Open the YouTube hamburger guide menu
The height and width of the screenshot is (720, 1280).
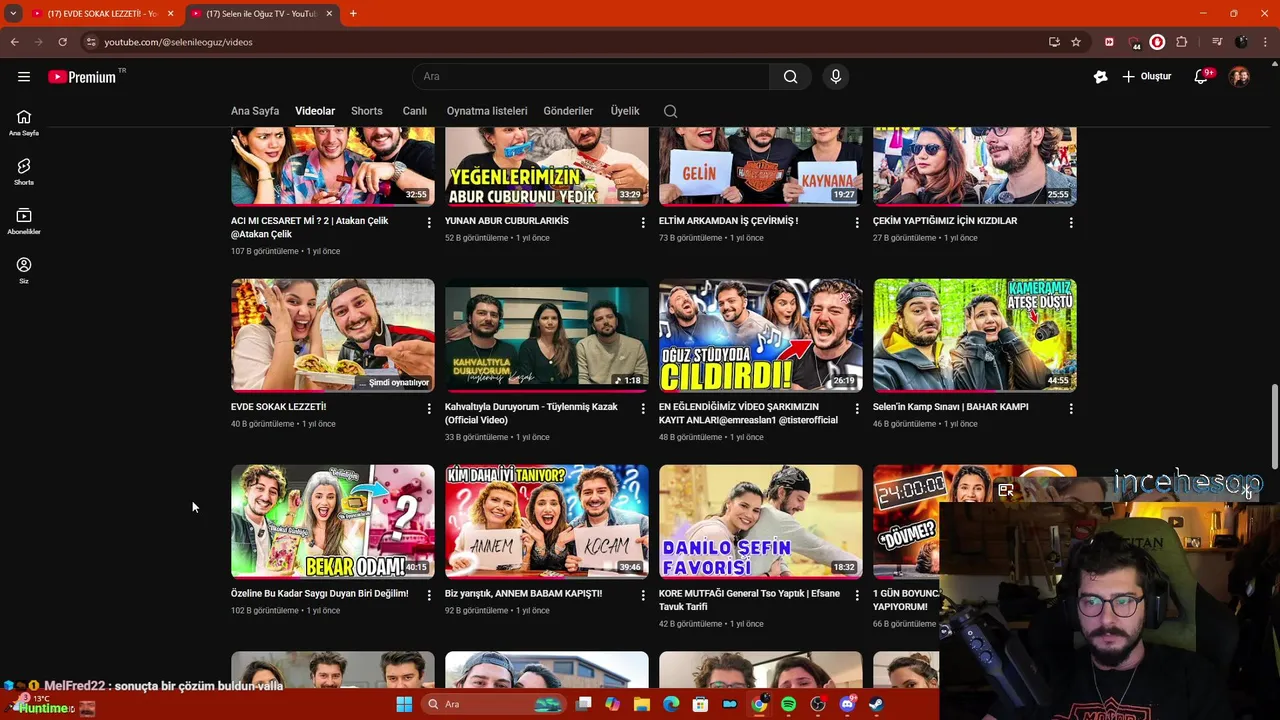coord(24,77)
